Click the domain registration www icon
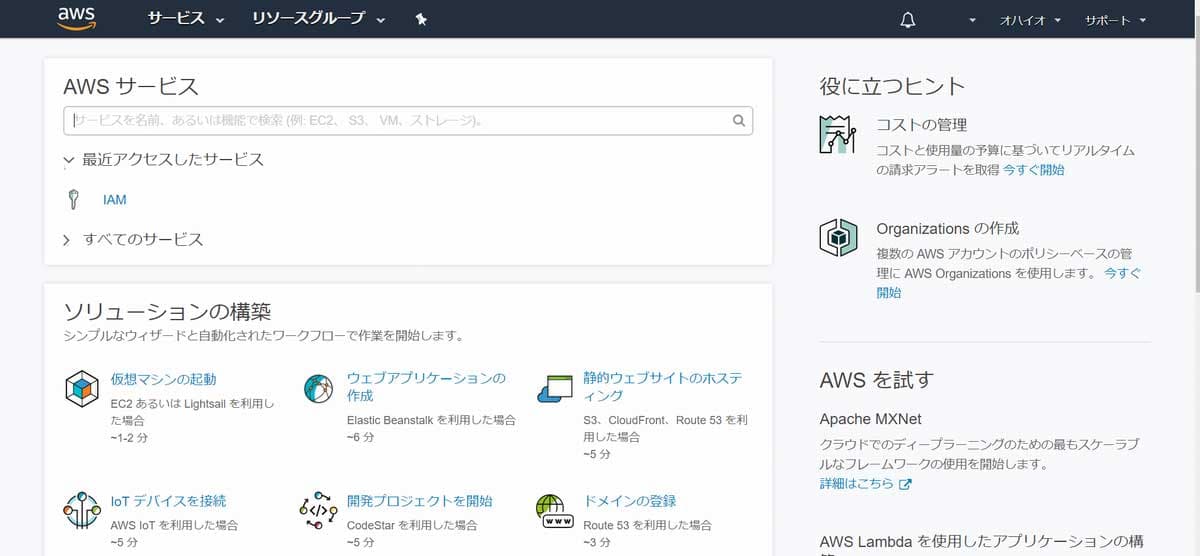The height and width of the screenshot is (556, 1200). [x=554, y=510]
